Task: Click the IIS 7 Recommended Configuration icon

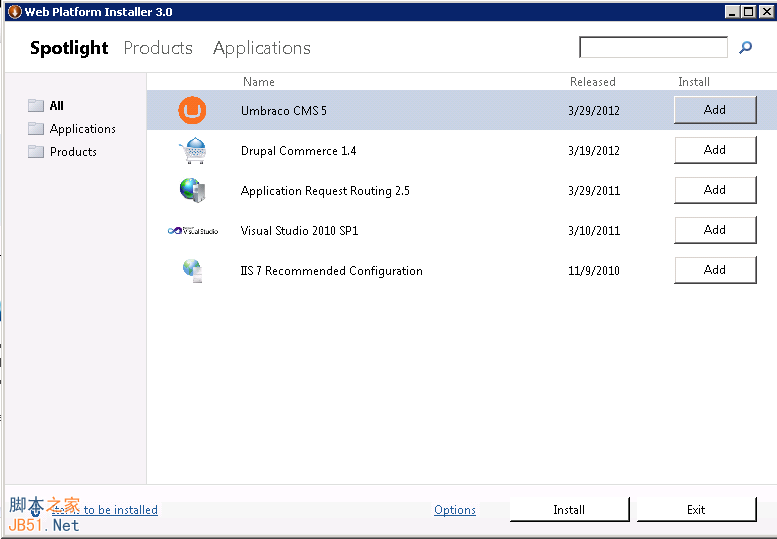Action: pos(192,271)
